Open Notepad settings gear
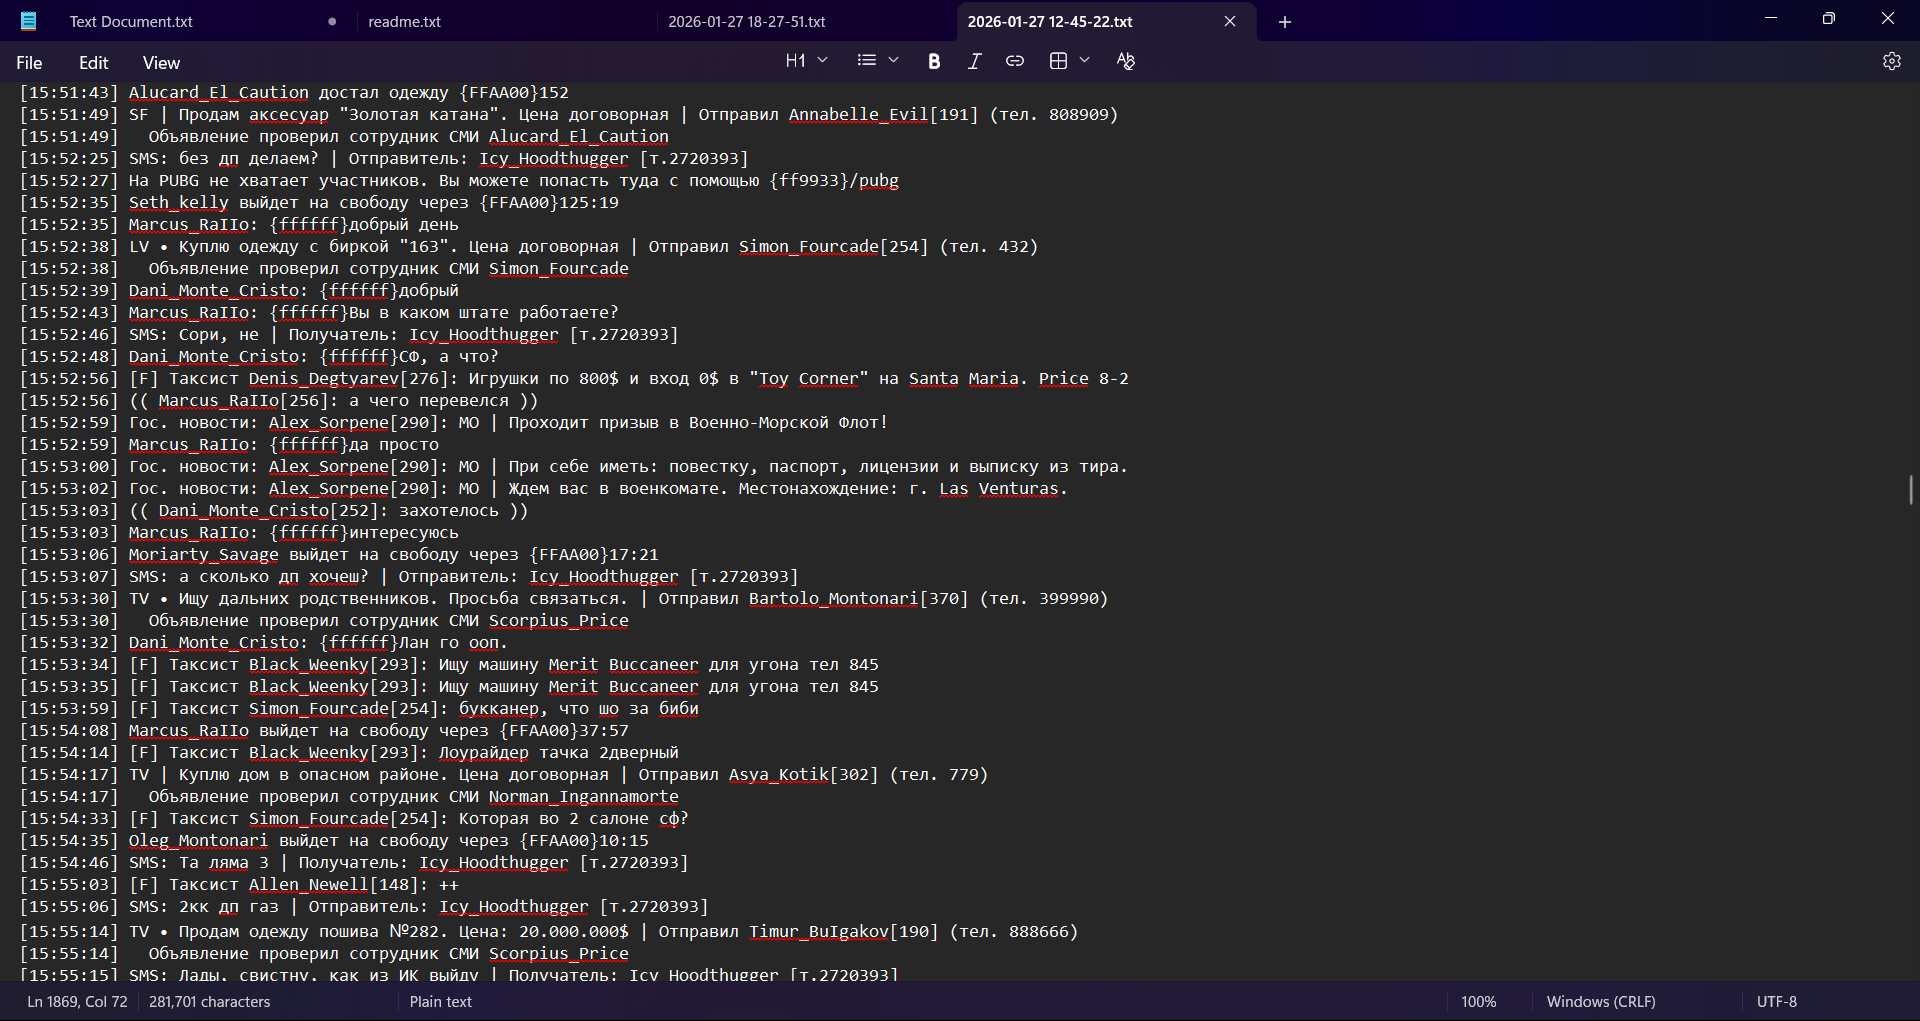Image resolution: width=1920 pixels, height=1021 pixels. tap(1891, 61)
